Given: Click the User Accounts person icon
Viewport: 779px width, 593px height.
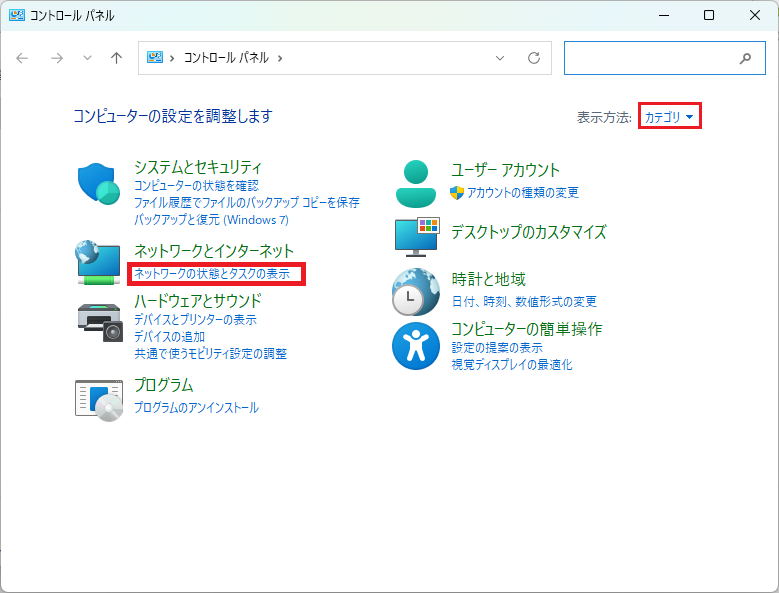Looking at the screenshot, I should 415,182.
